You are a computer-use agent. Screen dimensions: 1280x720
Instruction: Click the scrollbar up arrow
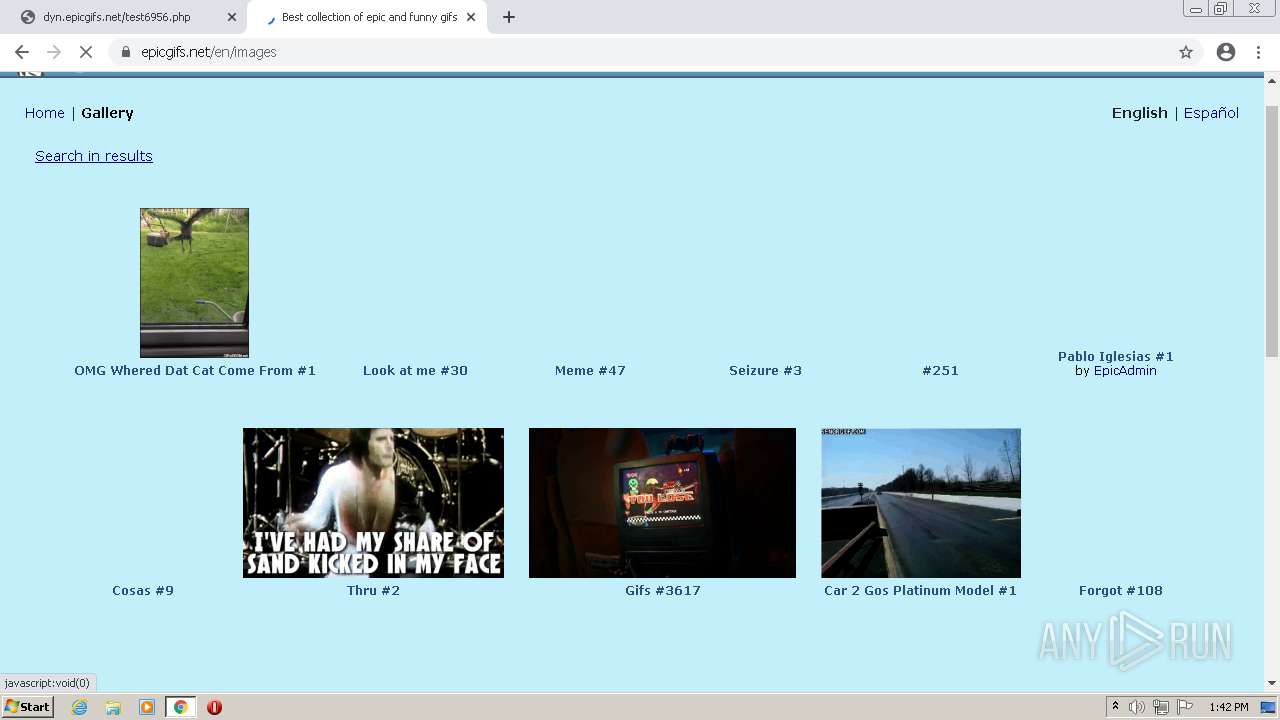[x=1272, y=80]
